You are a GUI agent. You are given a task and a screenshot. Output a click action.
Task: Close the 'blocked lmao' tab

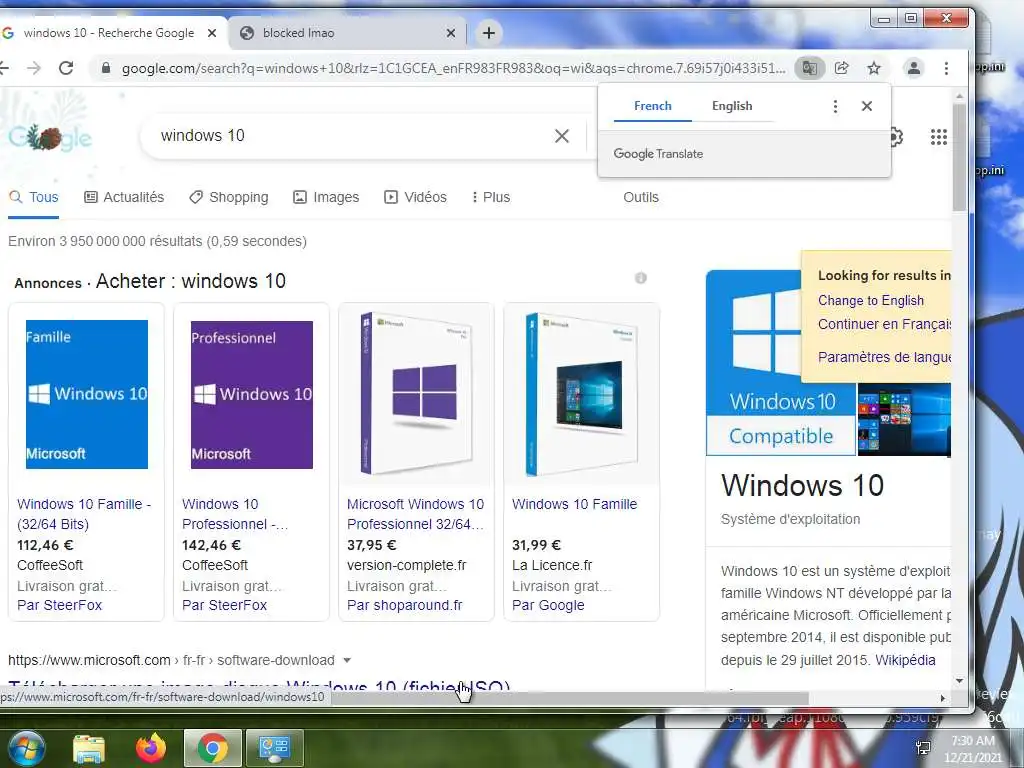tap(451, 33)
